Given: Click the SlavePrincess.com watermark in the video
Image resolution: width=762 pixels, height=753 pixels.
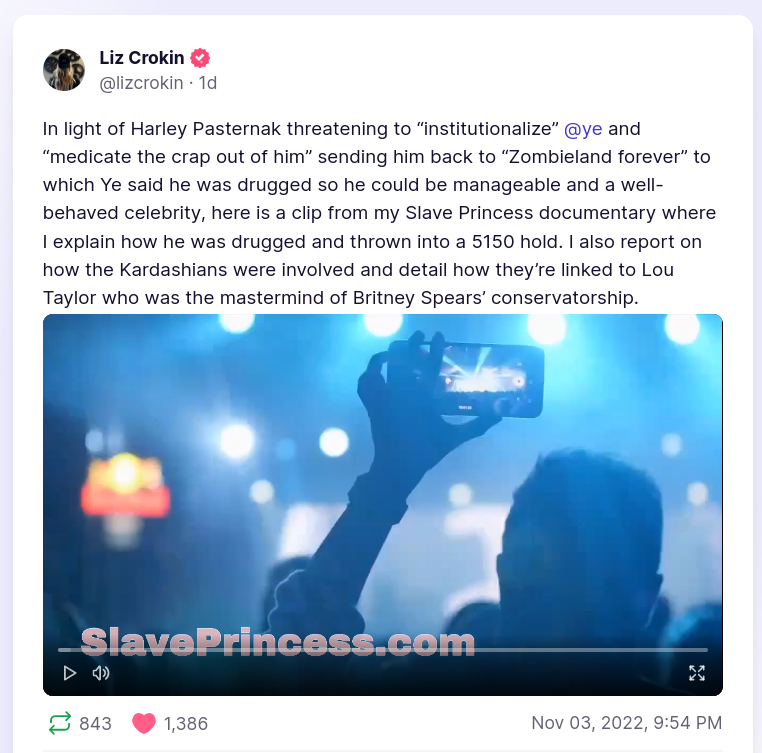Looking at the screenshot, I should tap(277, 642).
